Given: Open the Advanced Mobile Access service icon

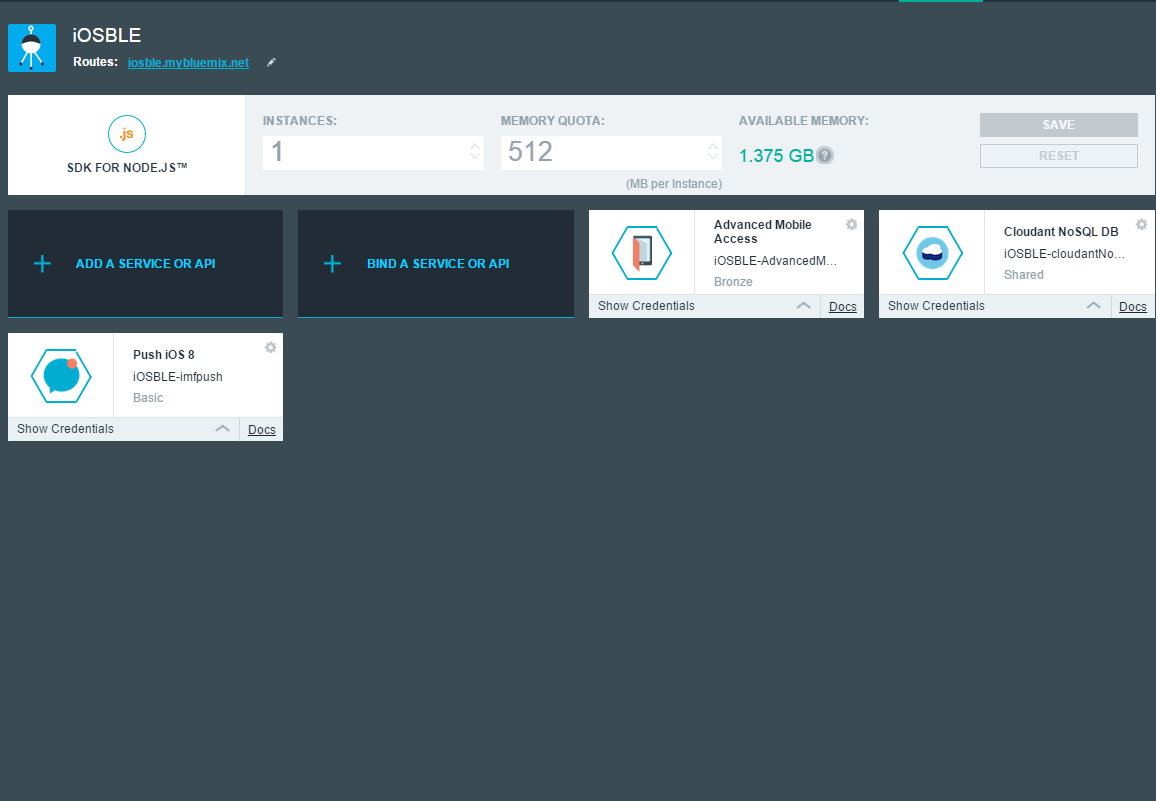Looking at the screenshot, I should (x=642, y=253).
